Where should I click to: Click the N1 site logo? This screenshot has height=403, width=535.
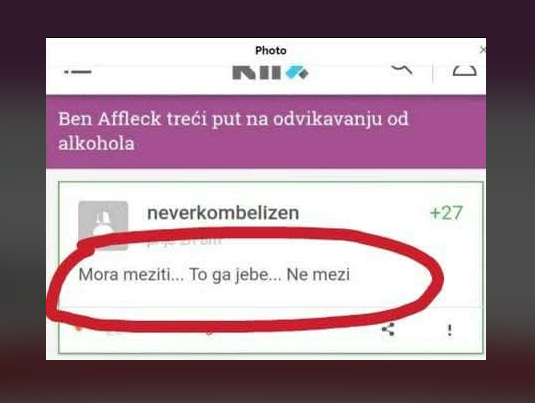(x=270, y=72)
